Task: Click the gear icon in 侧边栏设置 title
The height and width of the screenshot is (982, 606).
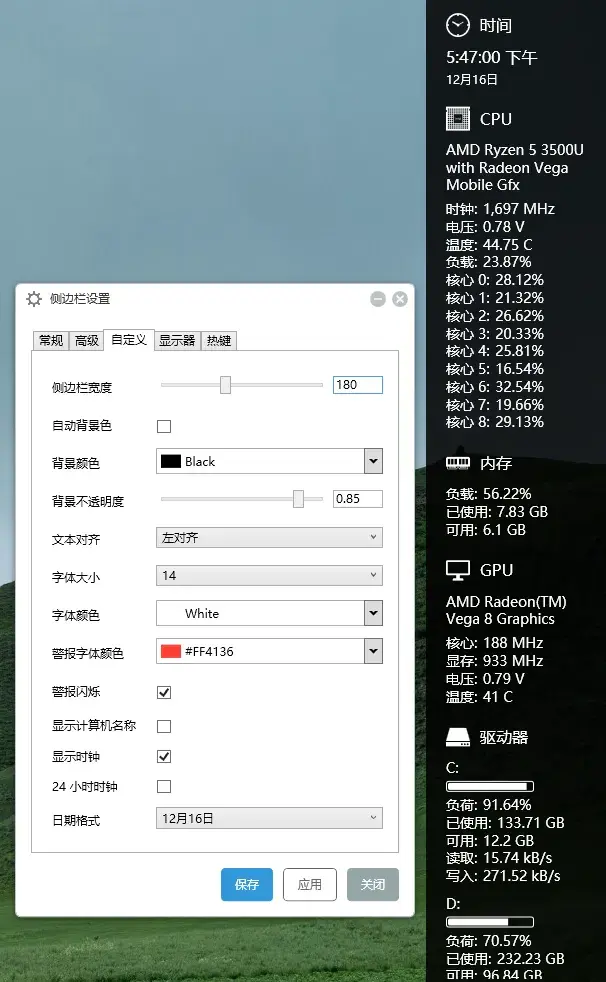Action: tap(34, 299)
